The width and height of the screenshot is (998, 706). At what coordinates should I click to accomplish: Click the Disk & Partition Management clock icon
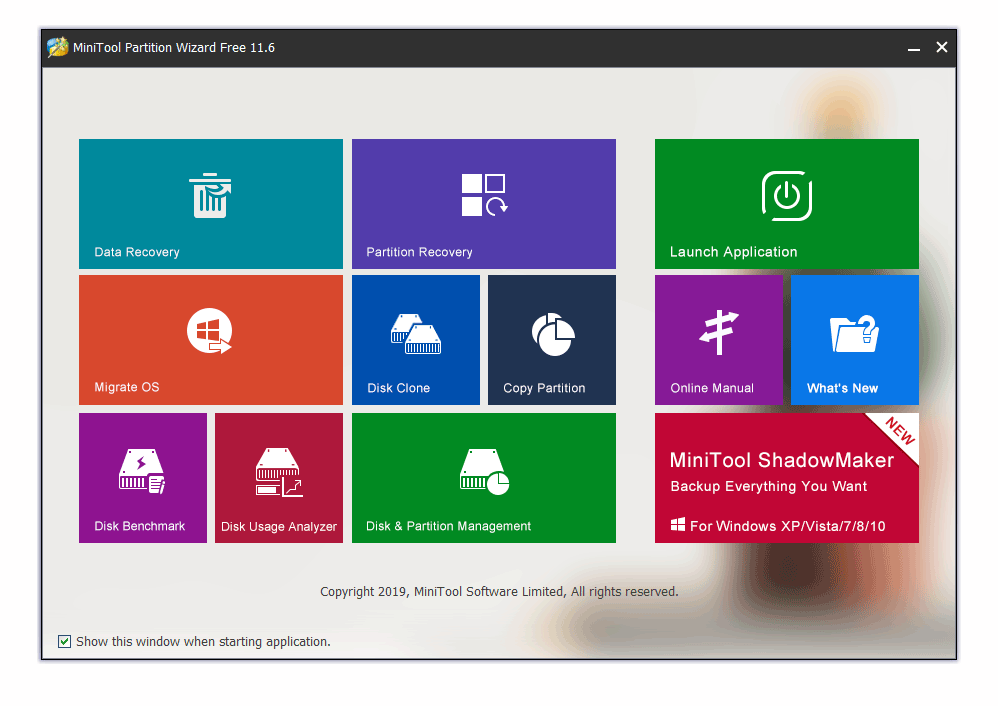tap(484, 470)
